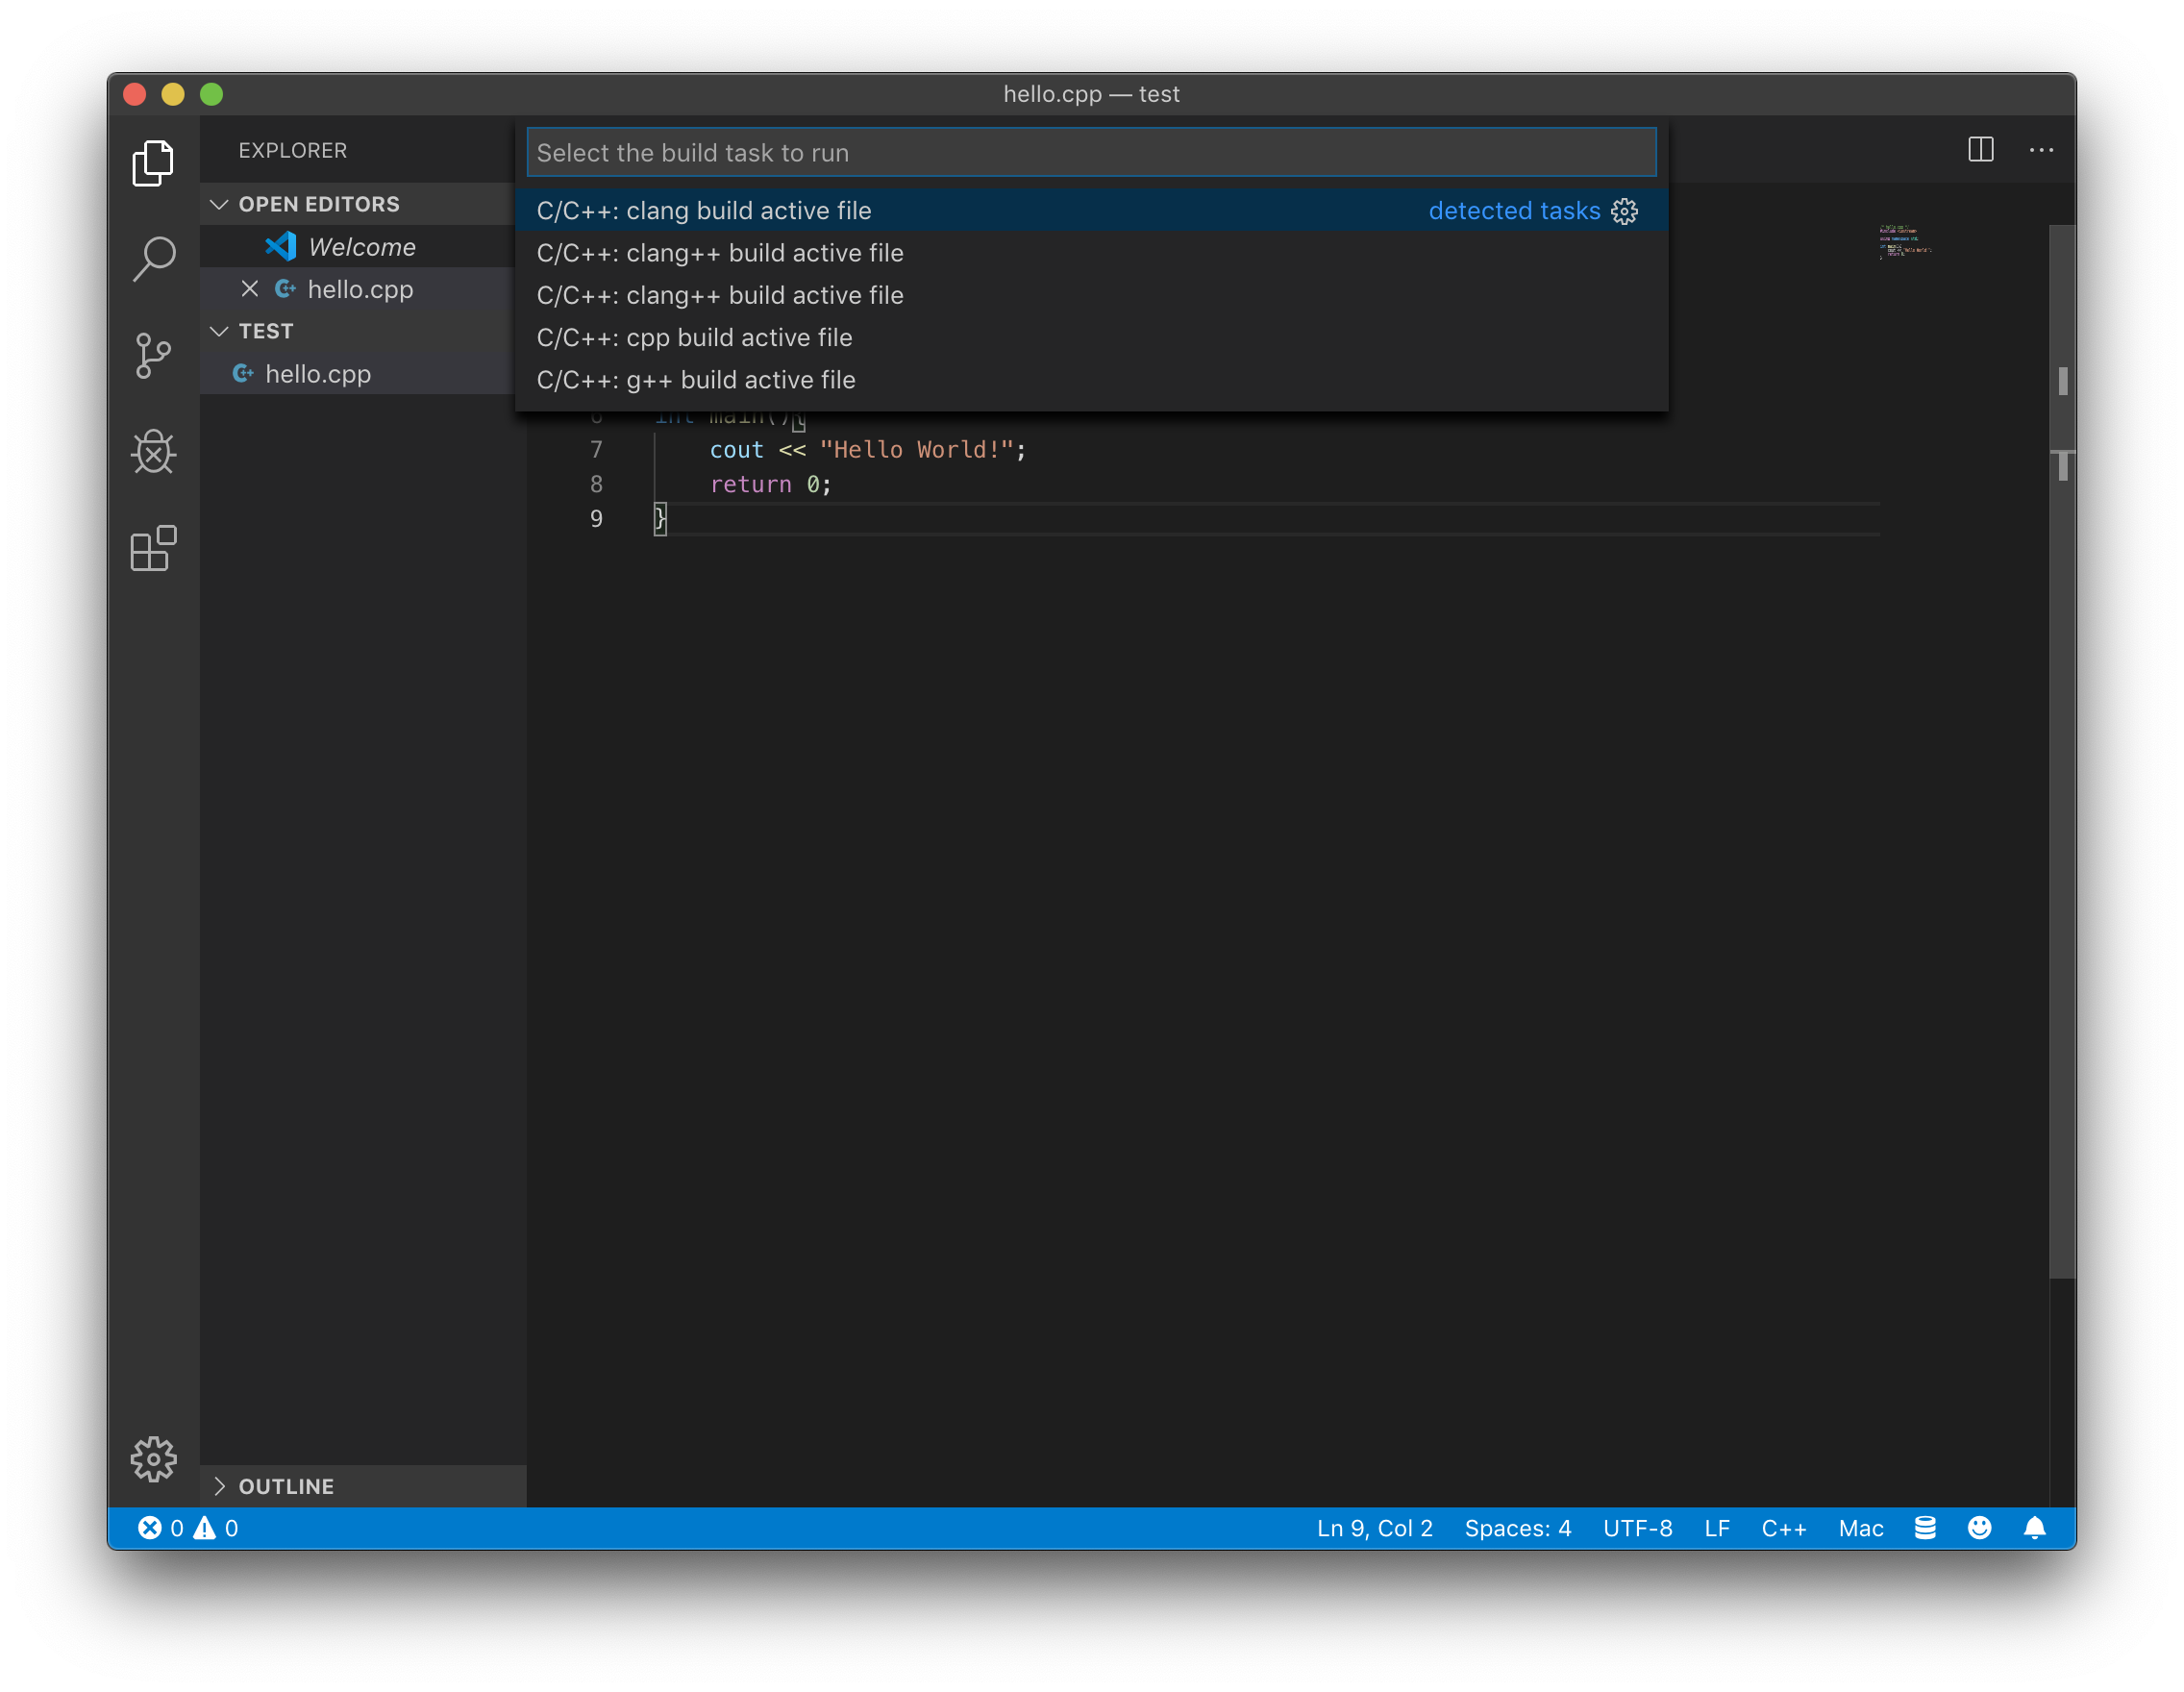
Task: Click the detected tasks label
Action: point(1514,211)
